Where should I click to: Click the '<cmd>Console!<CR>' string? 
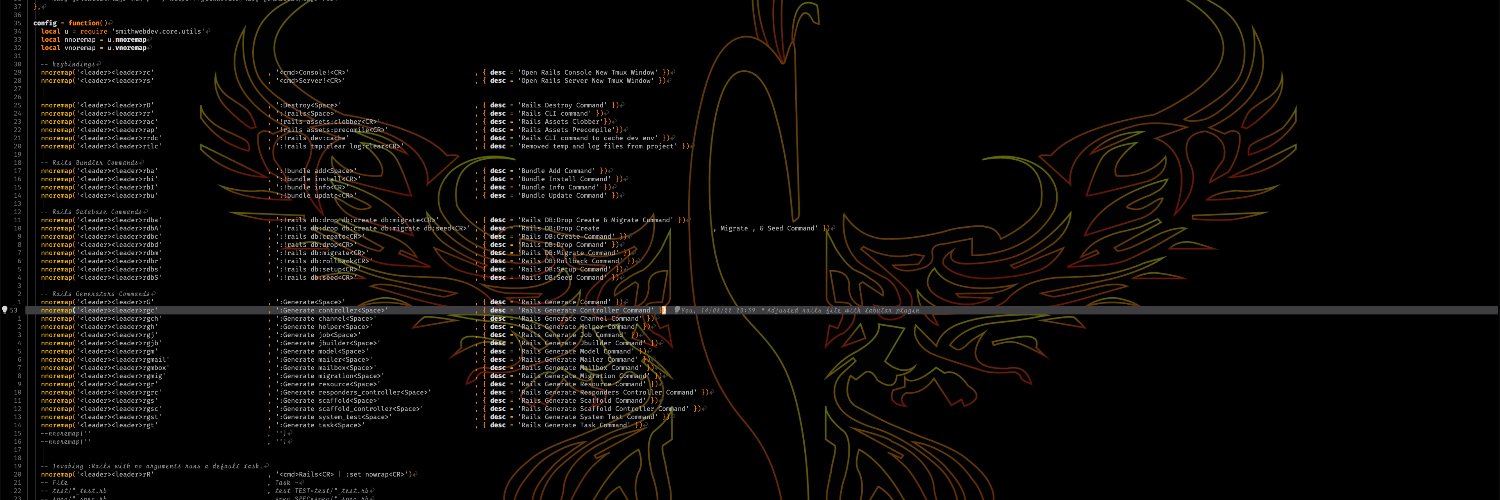tap(313, 73)
